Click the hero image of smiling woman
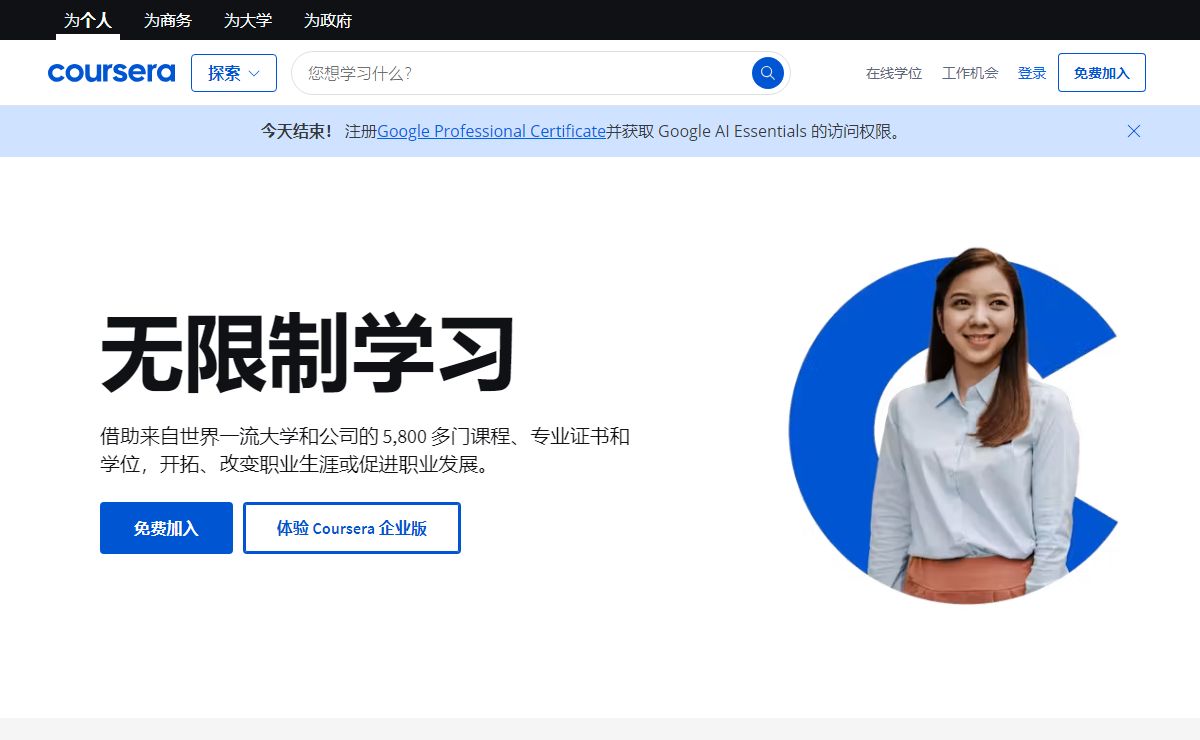The height and width of the screenshot is (740, 1200). pos(953,425)
